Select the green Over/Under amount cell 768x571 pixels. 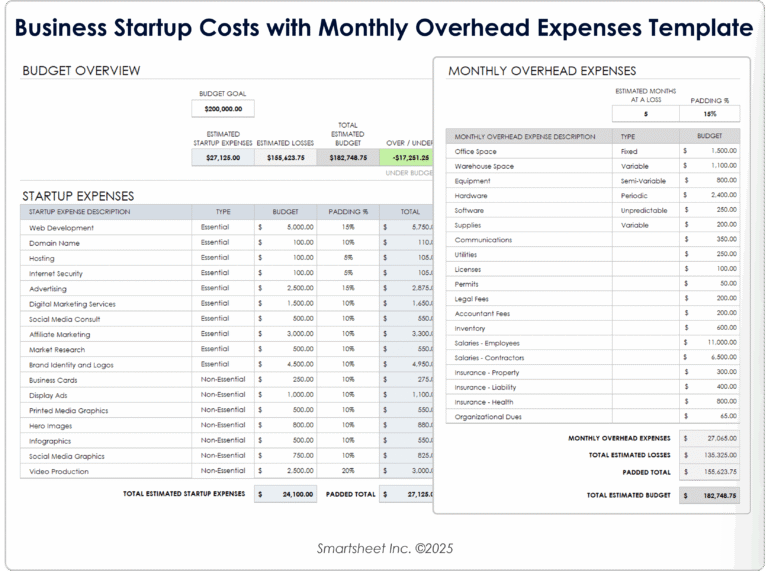(408, 157)
